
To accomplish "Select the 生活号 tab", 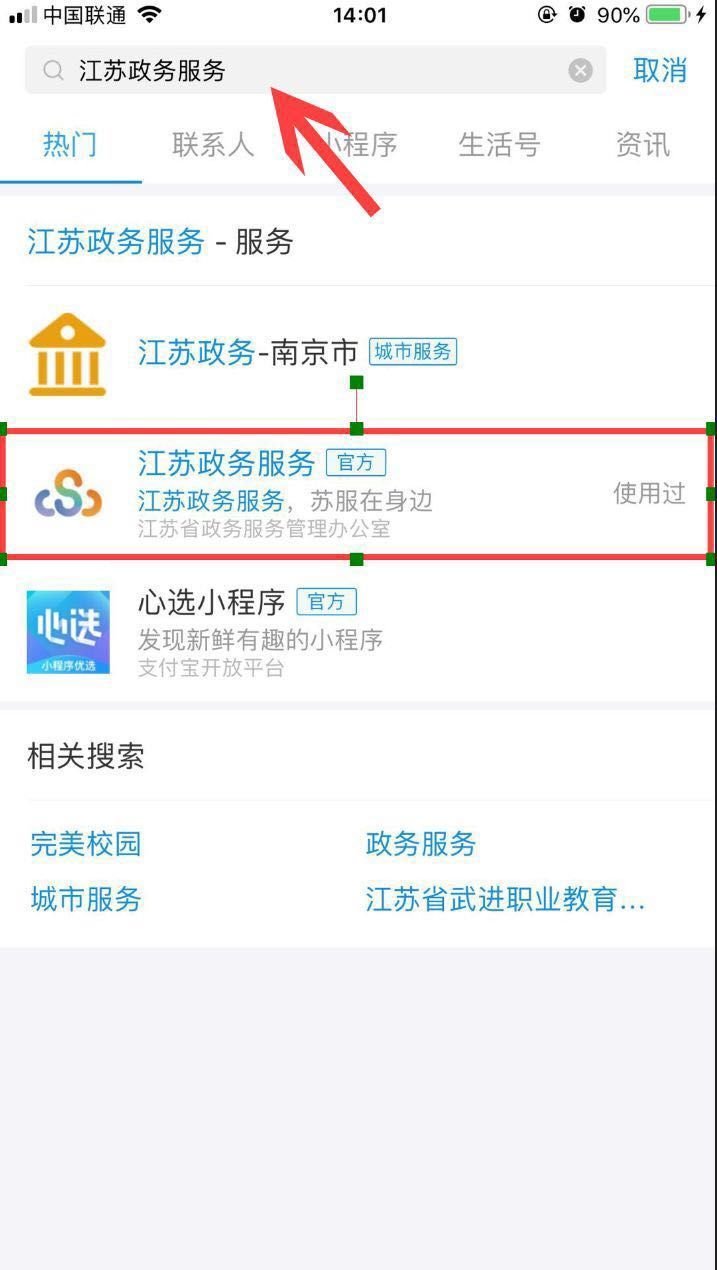I will point(499,145).
